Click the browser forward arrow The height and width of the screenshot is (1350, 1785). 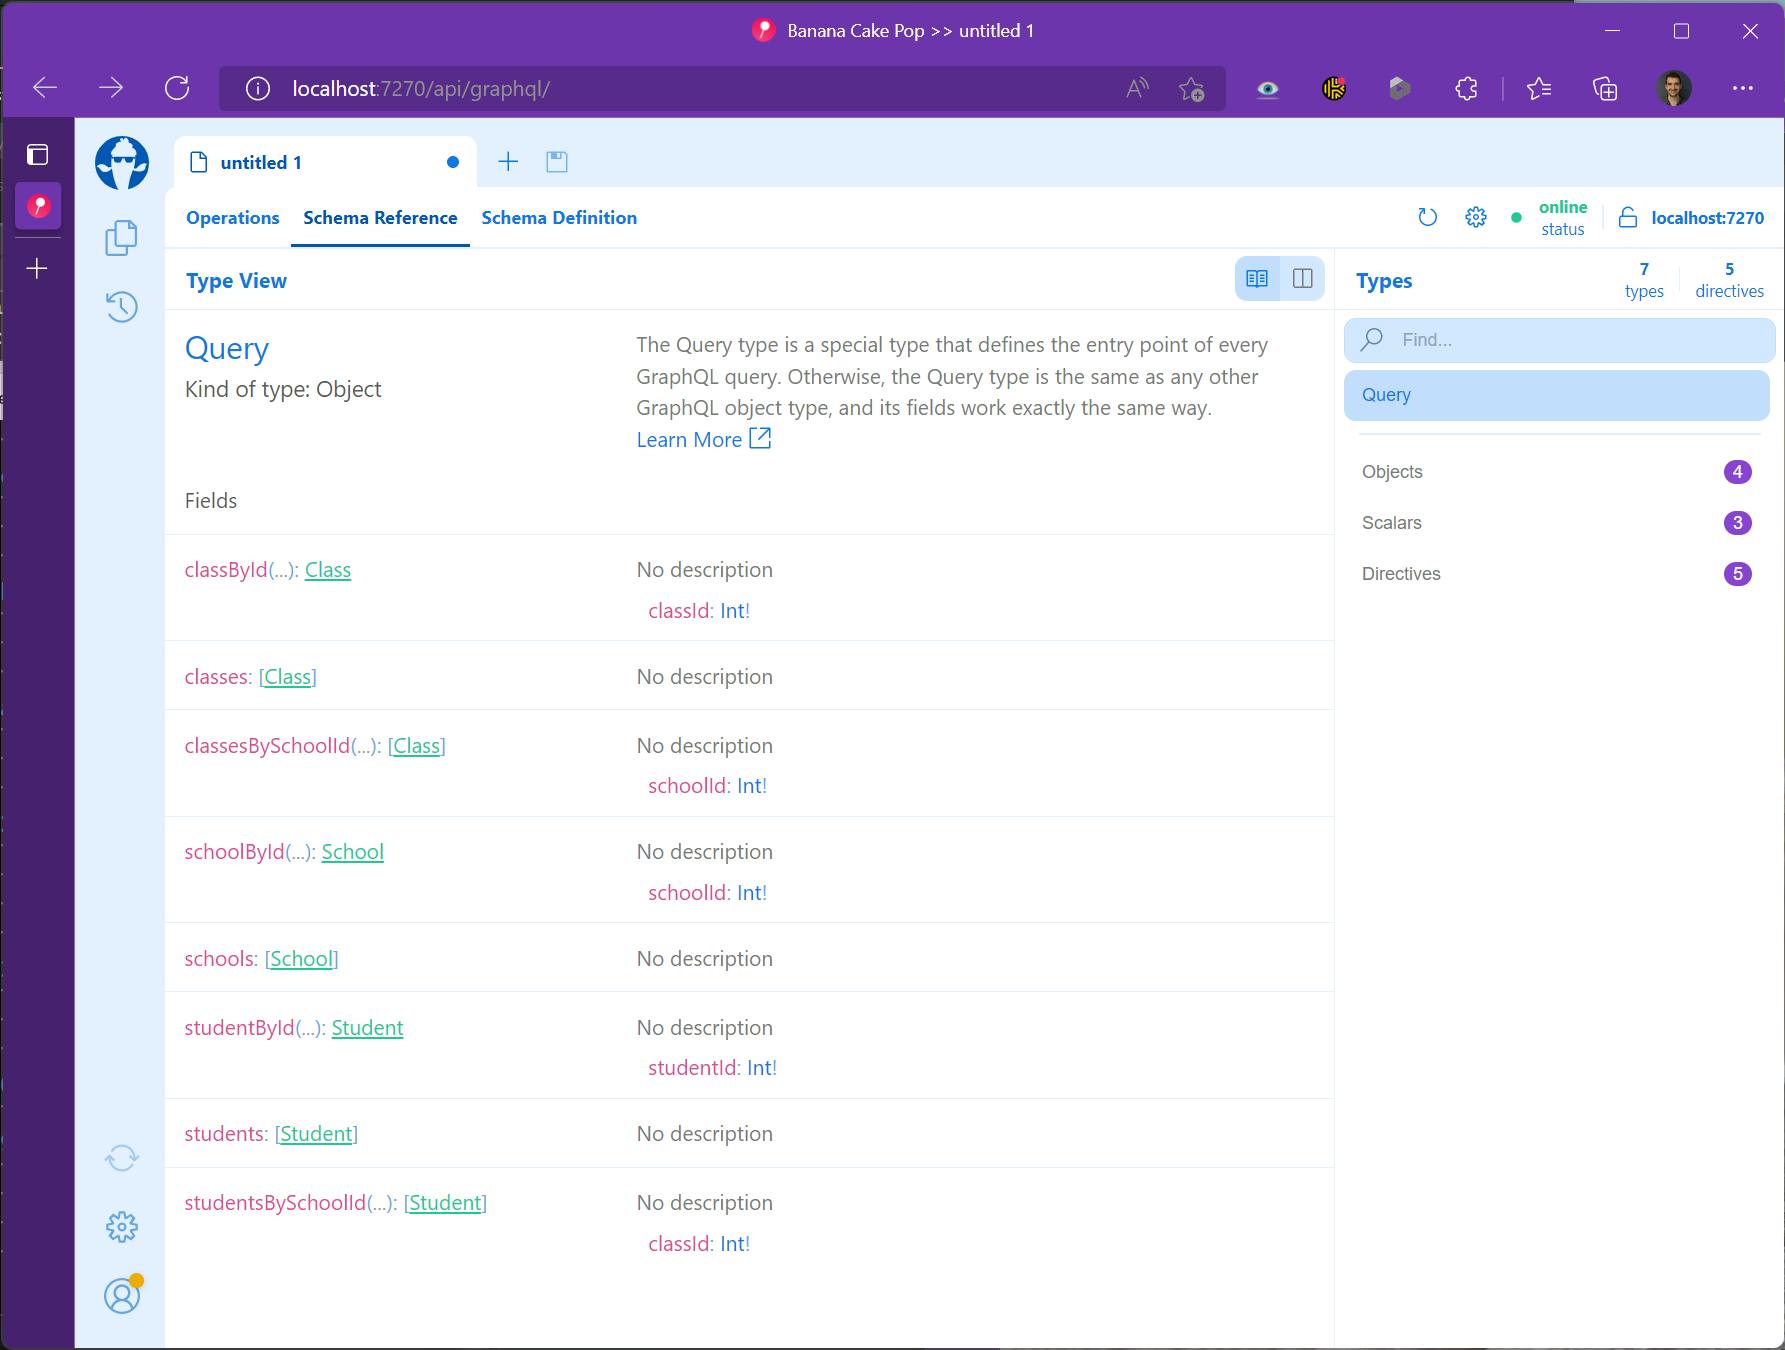pos(111,88)
